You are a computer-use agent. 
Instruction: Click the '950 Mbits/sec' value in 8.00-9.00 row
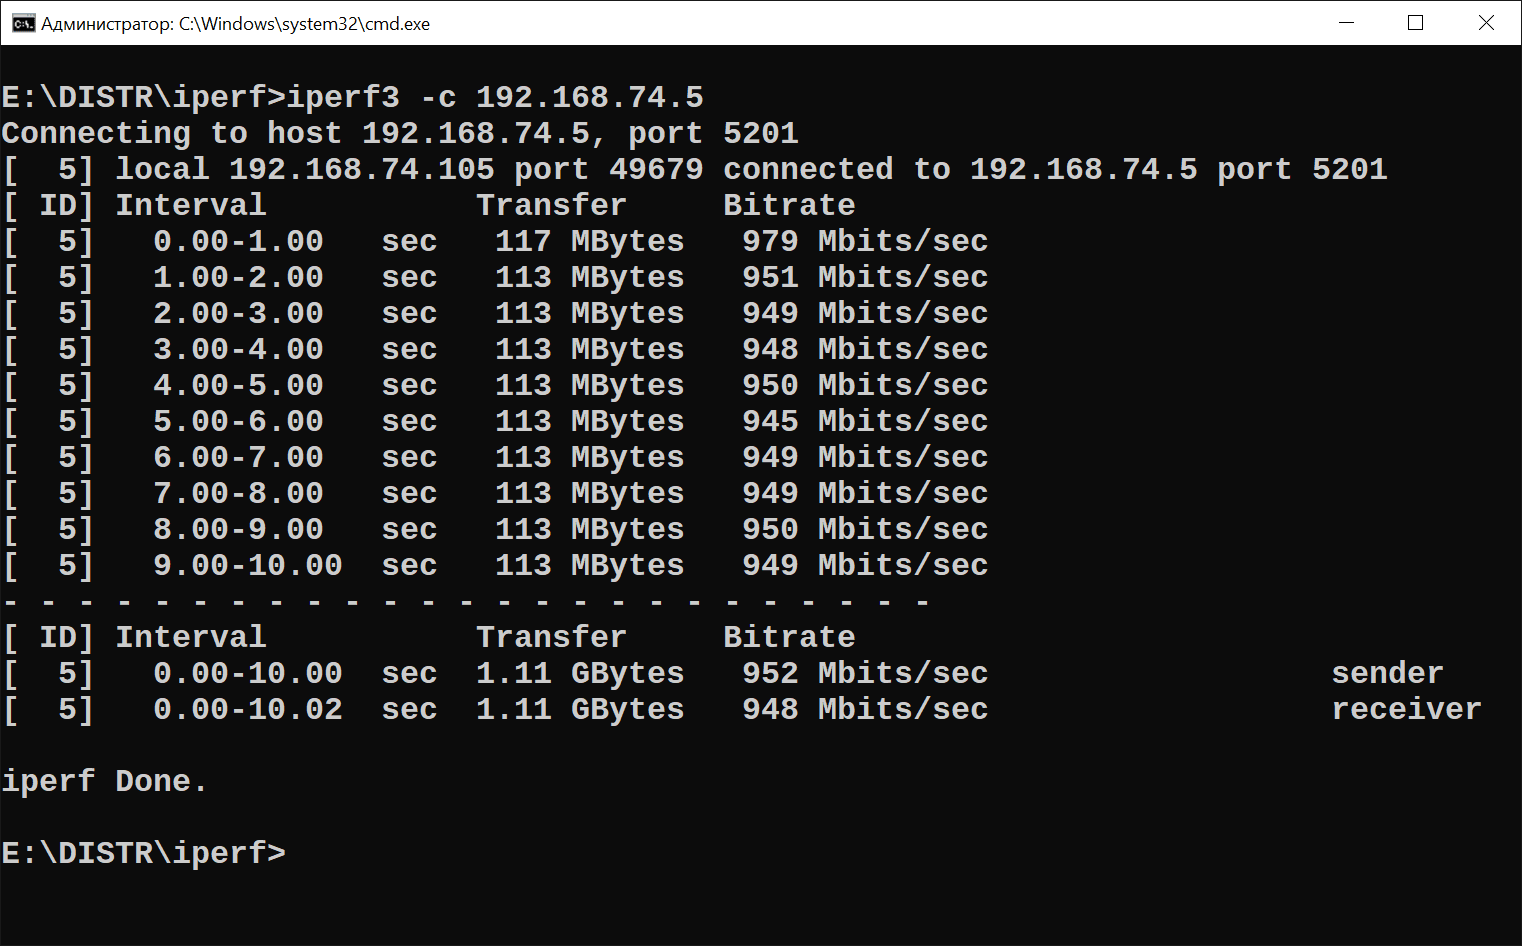click(865, 529)
